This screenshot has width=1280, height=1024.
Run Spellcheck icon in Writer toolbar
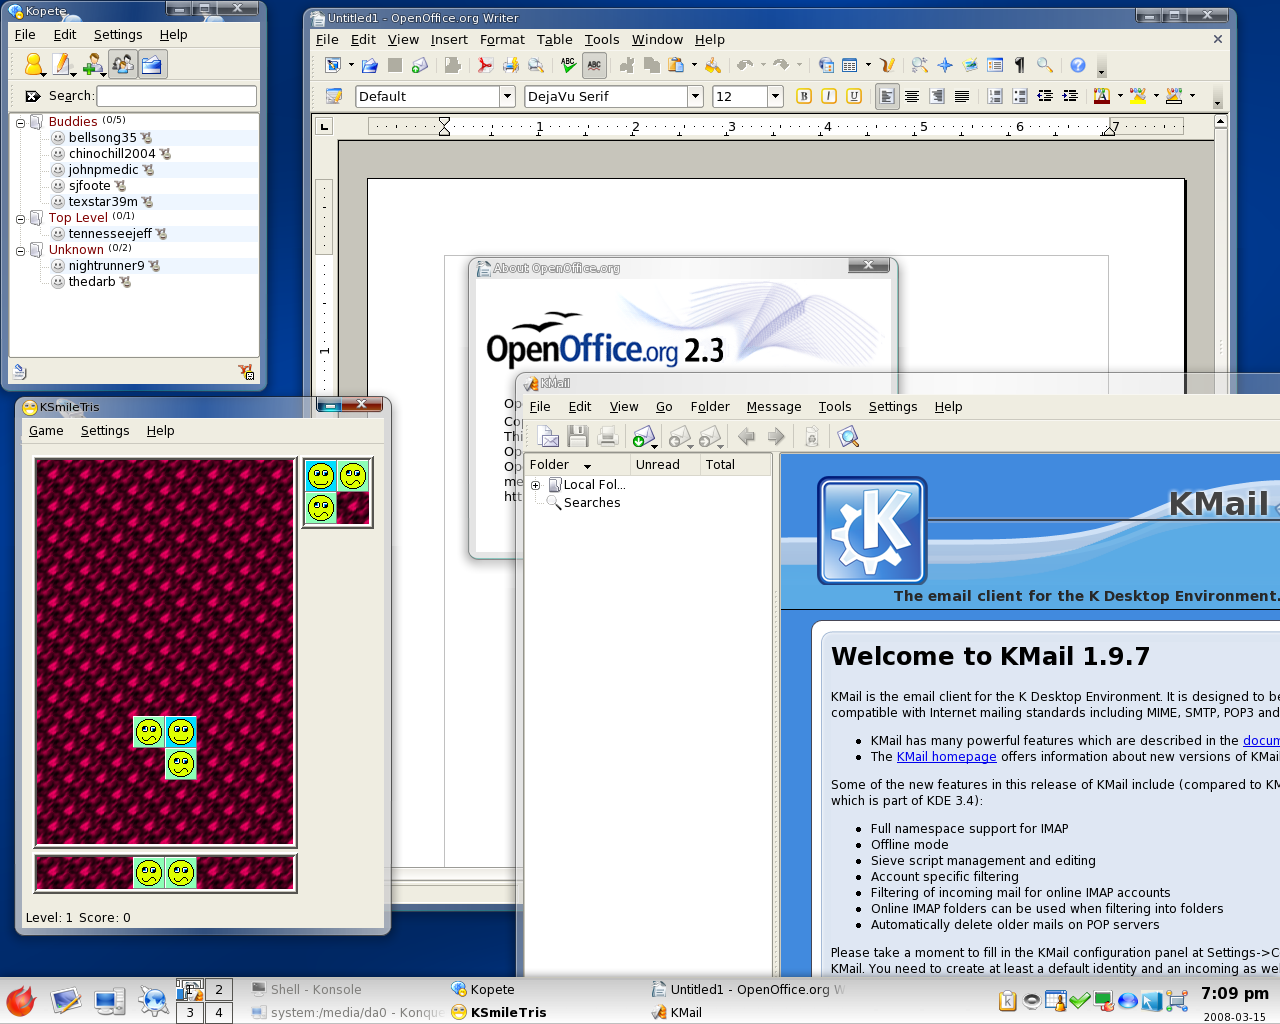[568, 65]
